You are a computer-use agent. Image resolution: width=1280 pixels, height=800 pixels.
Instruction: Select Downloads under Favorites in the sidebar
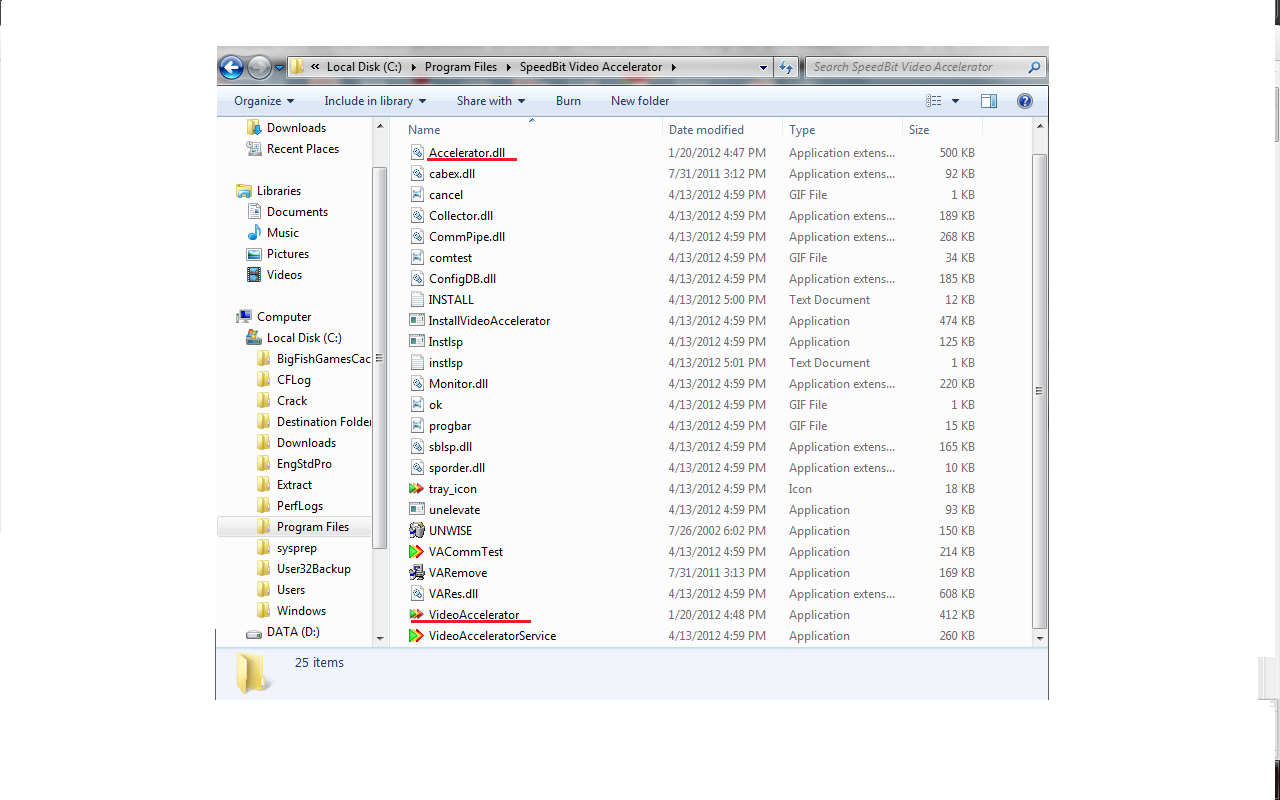(296, 128)
